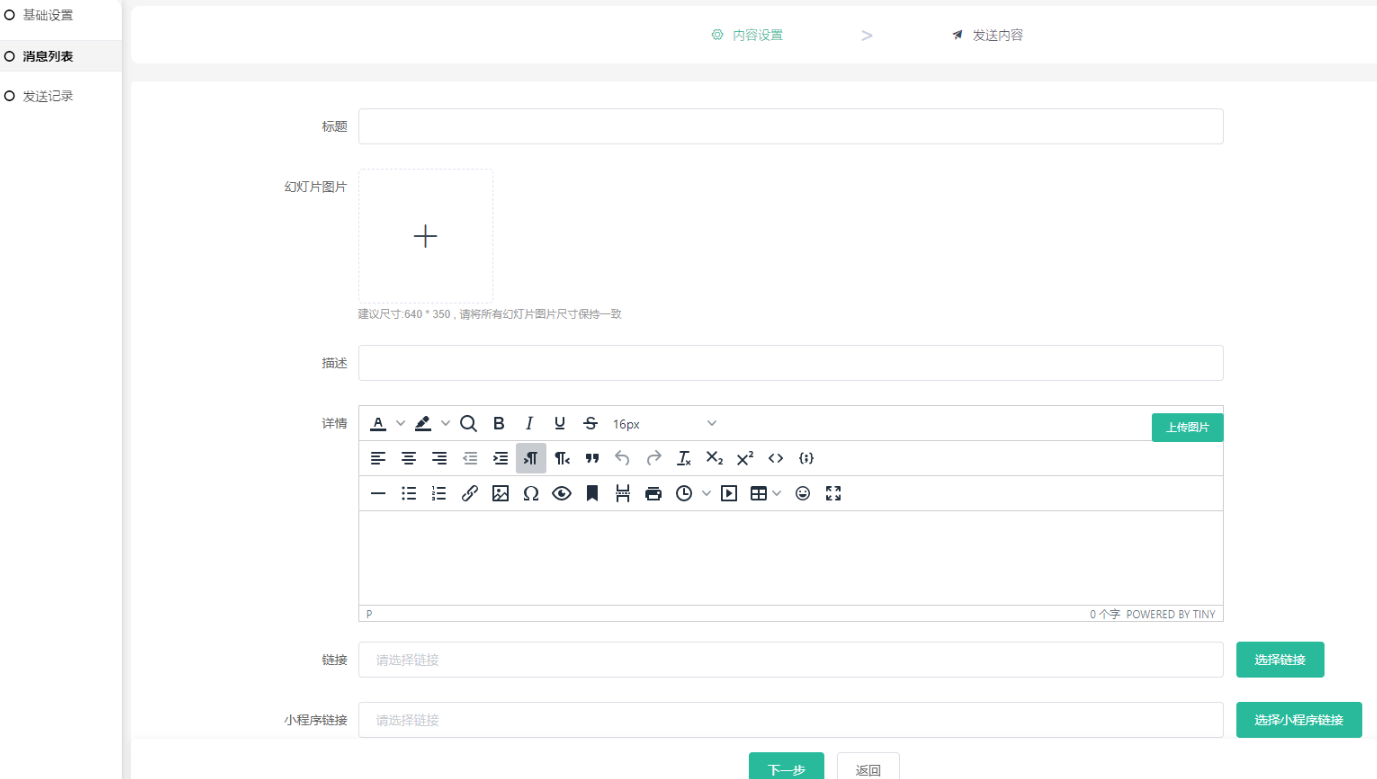This screenshot has width=1377, height=779.
Task: Expand the insert date/time dropdown arrow
Action: tap(706, 493)
